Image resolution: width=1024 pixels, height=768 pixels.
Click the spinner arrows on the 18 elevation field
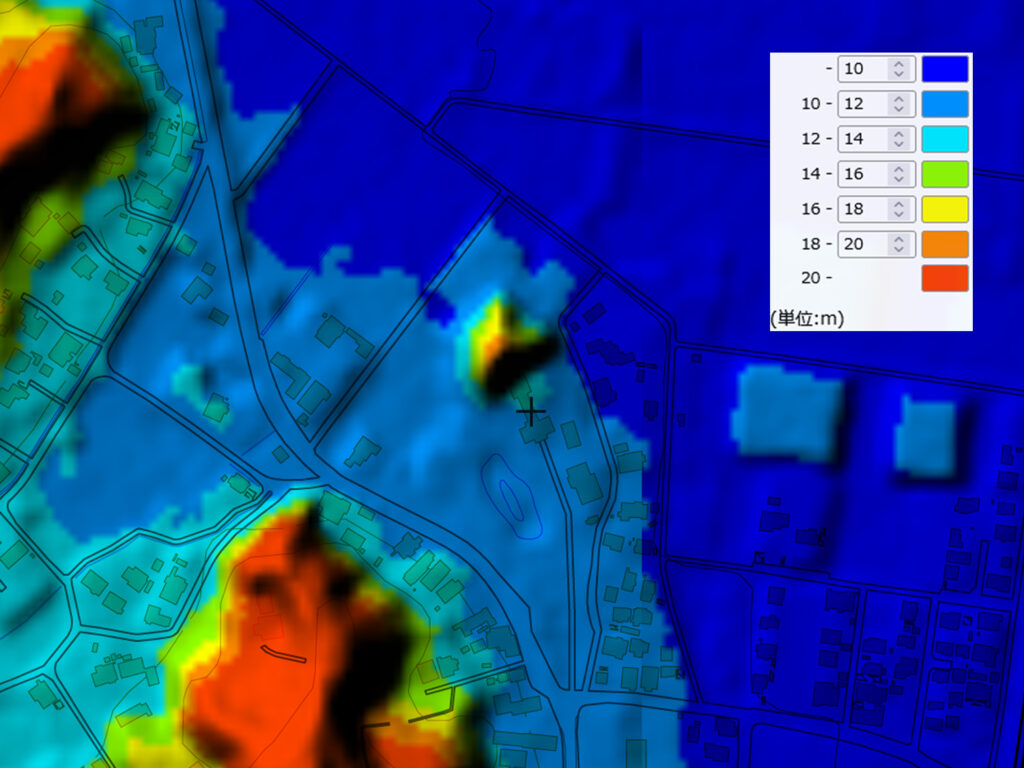pos(899,209)
